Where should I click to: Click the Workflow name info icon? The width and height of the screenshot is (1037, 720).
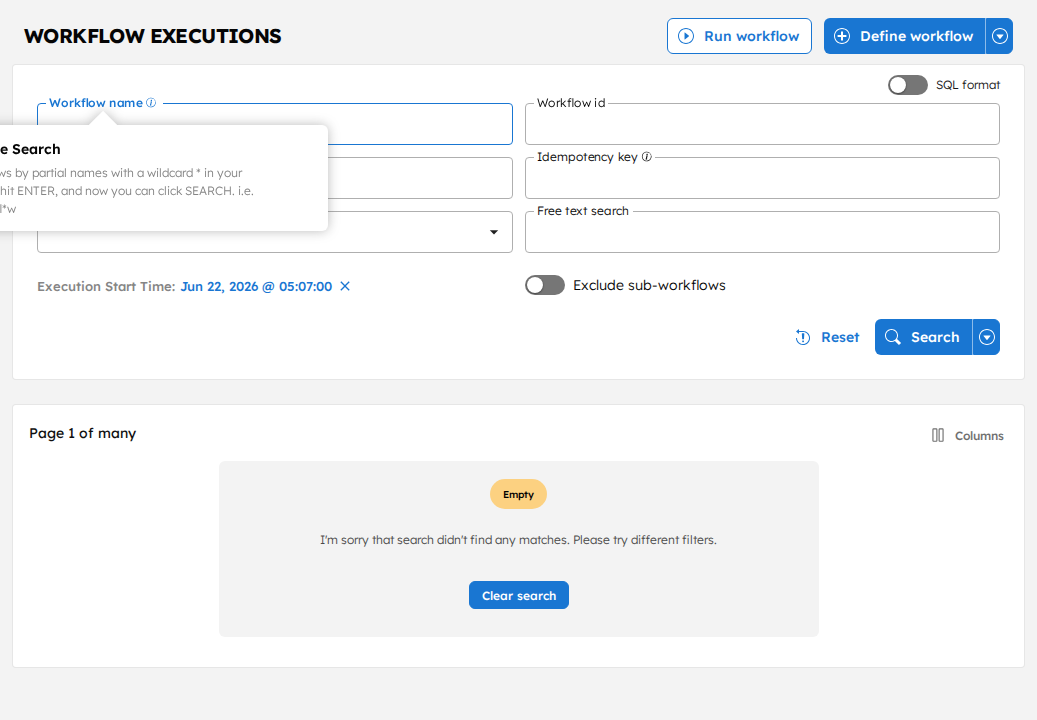tap(151, 102)
